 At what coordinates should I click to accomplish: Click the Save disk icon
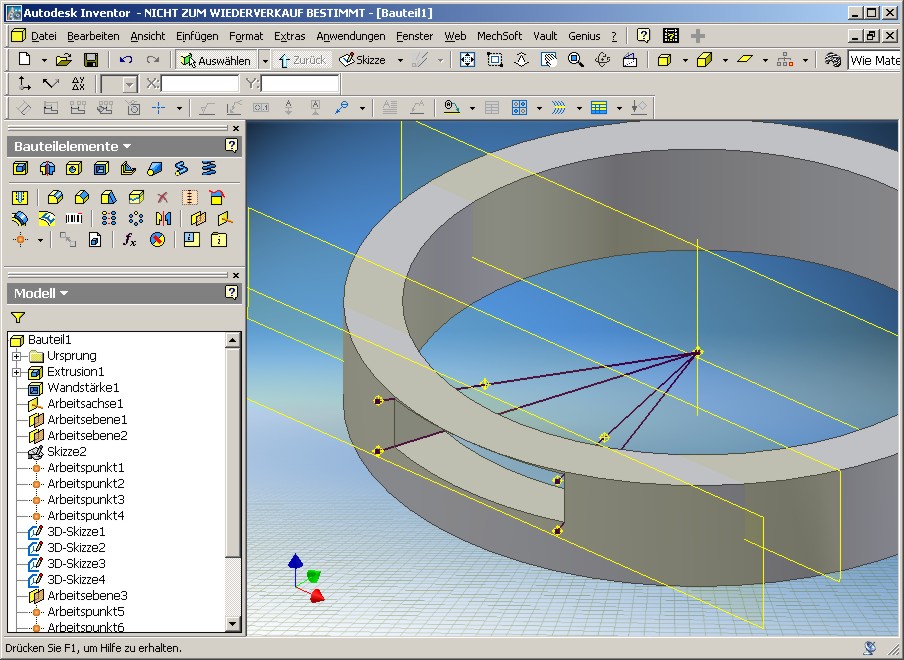(91, 60)
